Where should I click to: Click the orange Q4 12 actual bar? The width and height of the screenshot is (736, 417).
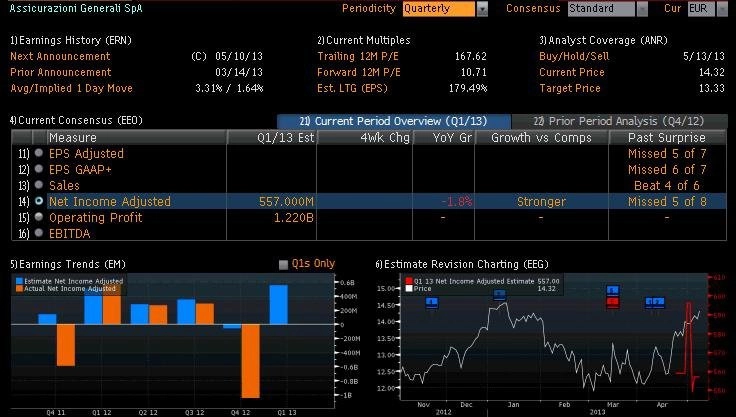(x=251, y=361)
